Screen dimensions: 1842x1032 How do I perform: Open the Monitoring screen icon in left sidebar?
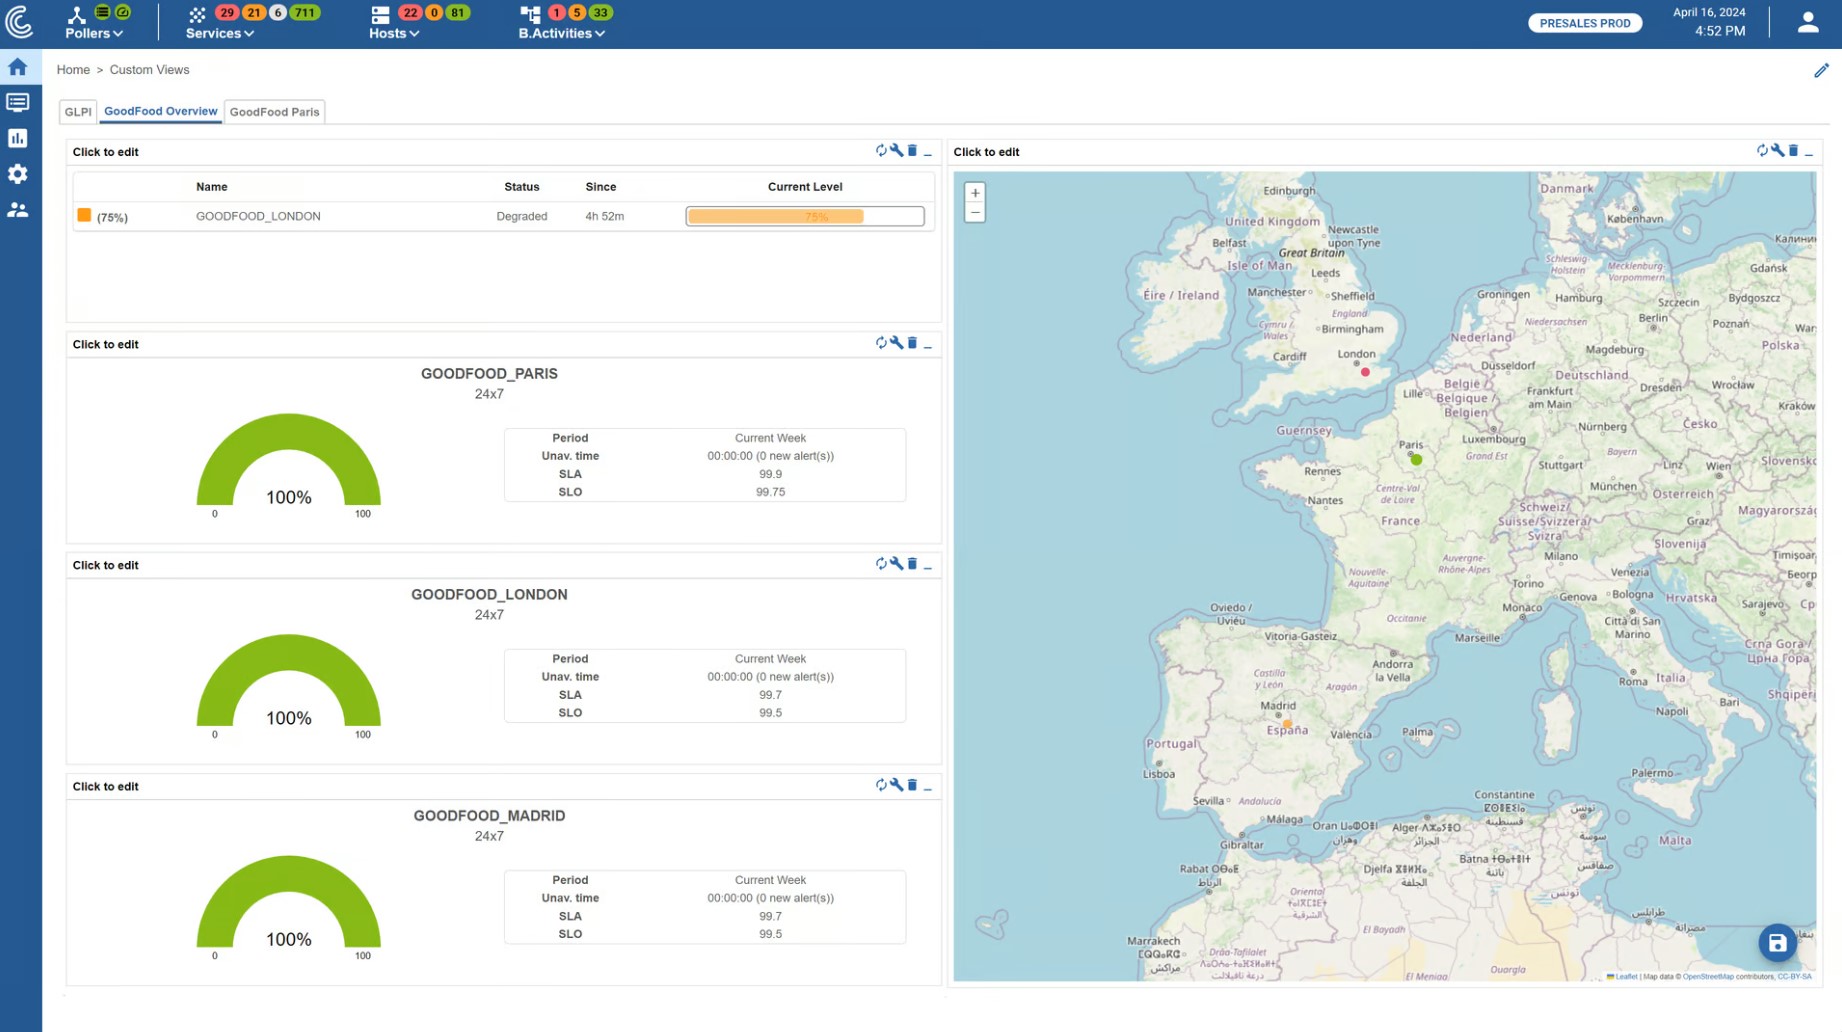coord(18,101)
